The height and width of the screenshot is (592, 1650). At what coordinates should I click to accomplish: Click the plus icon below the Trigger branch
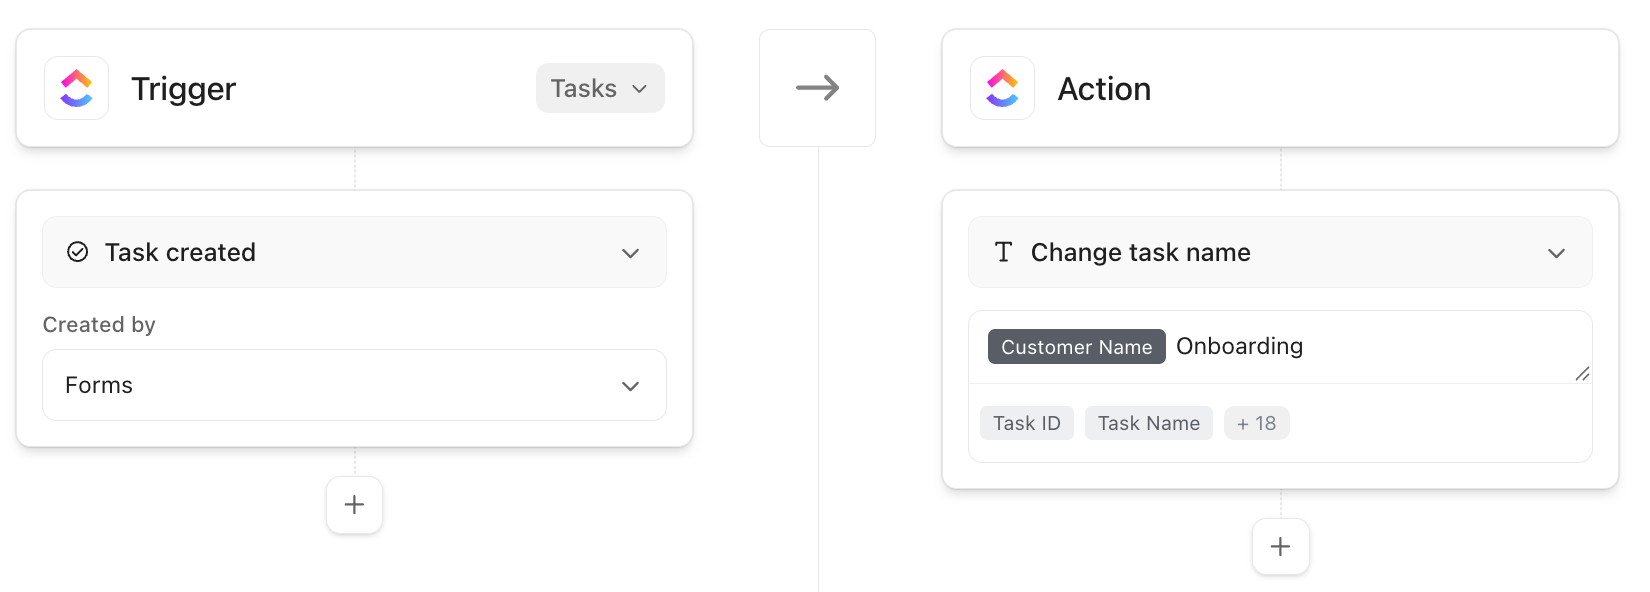coord(354,505)
